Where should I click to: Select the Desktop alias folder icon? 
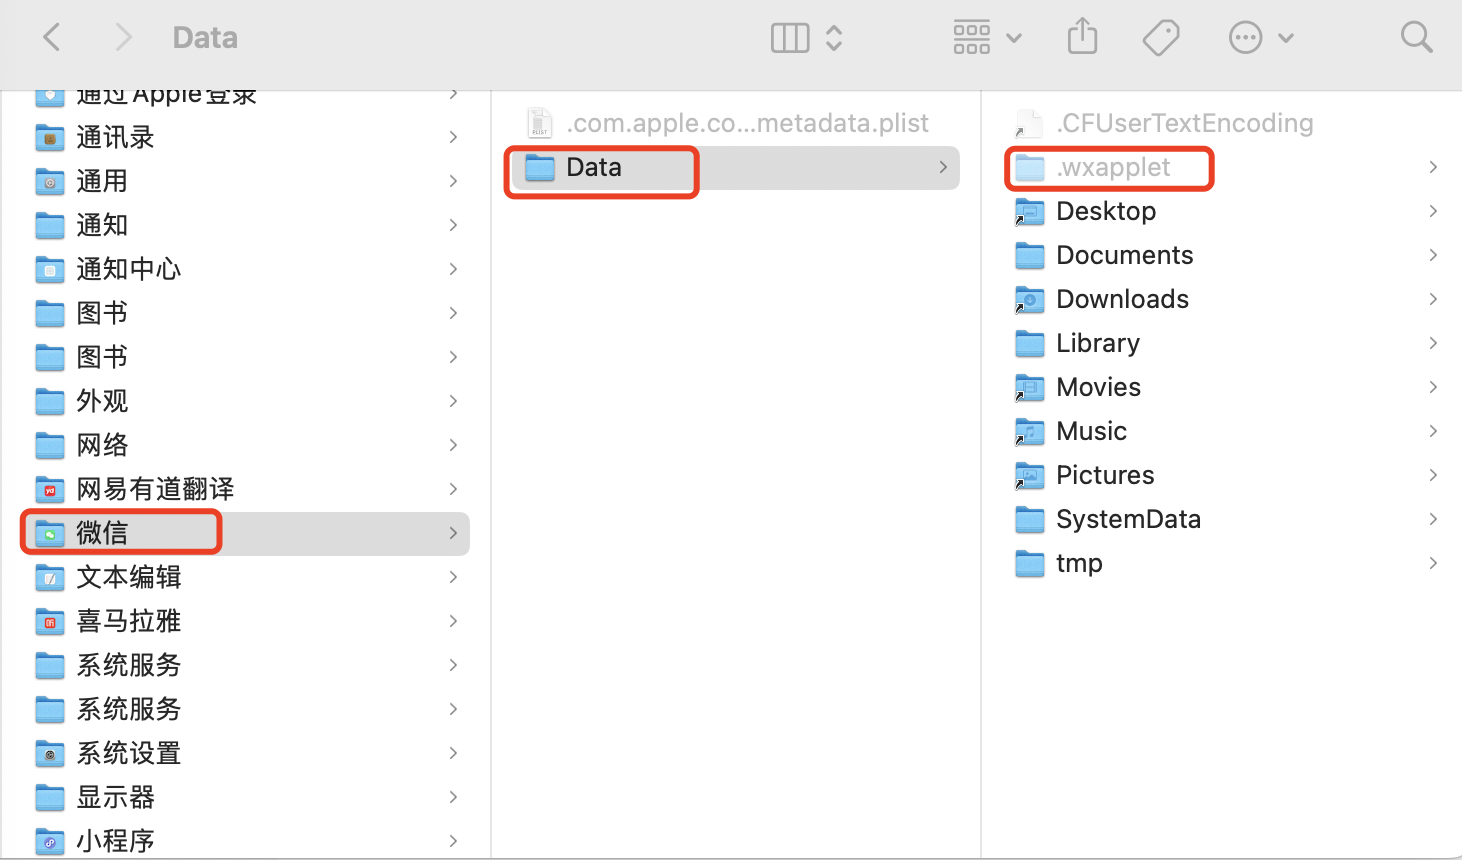point(1030,211)
